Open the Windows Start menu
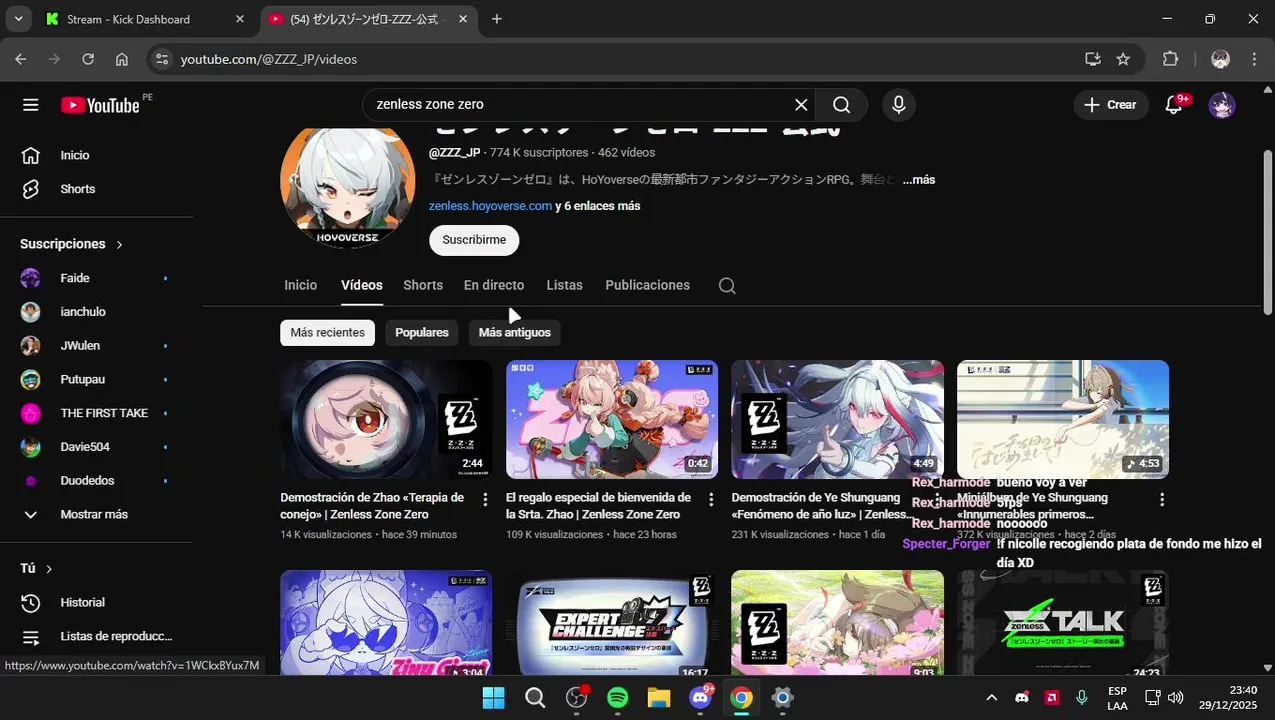1275x720 pixels. click(x=494, y=698)
